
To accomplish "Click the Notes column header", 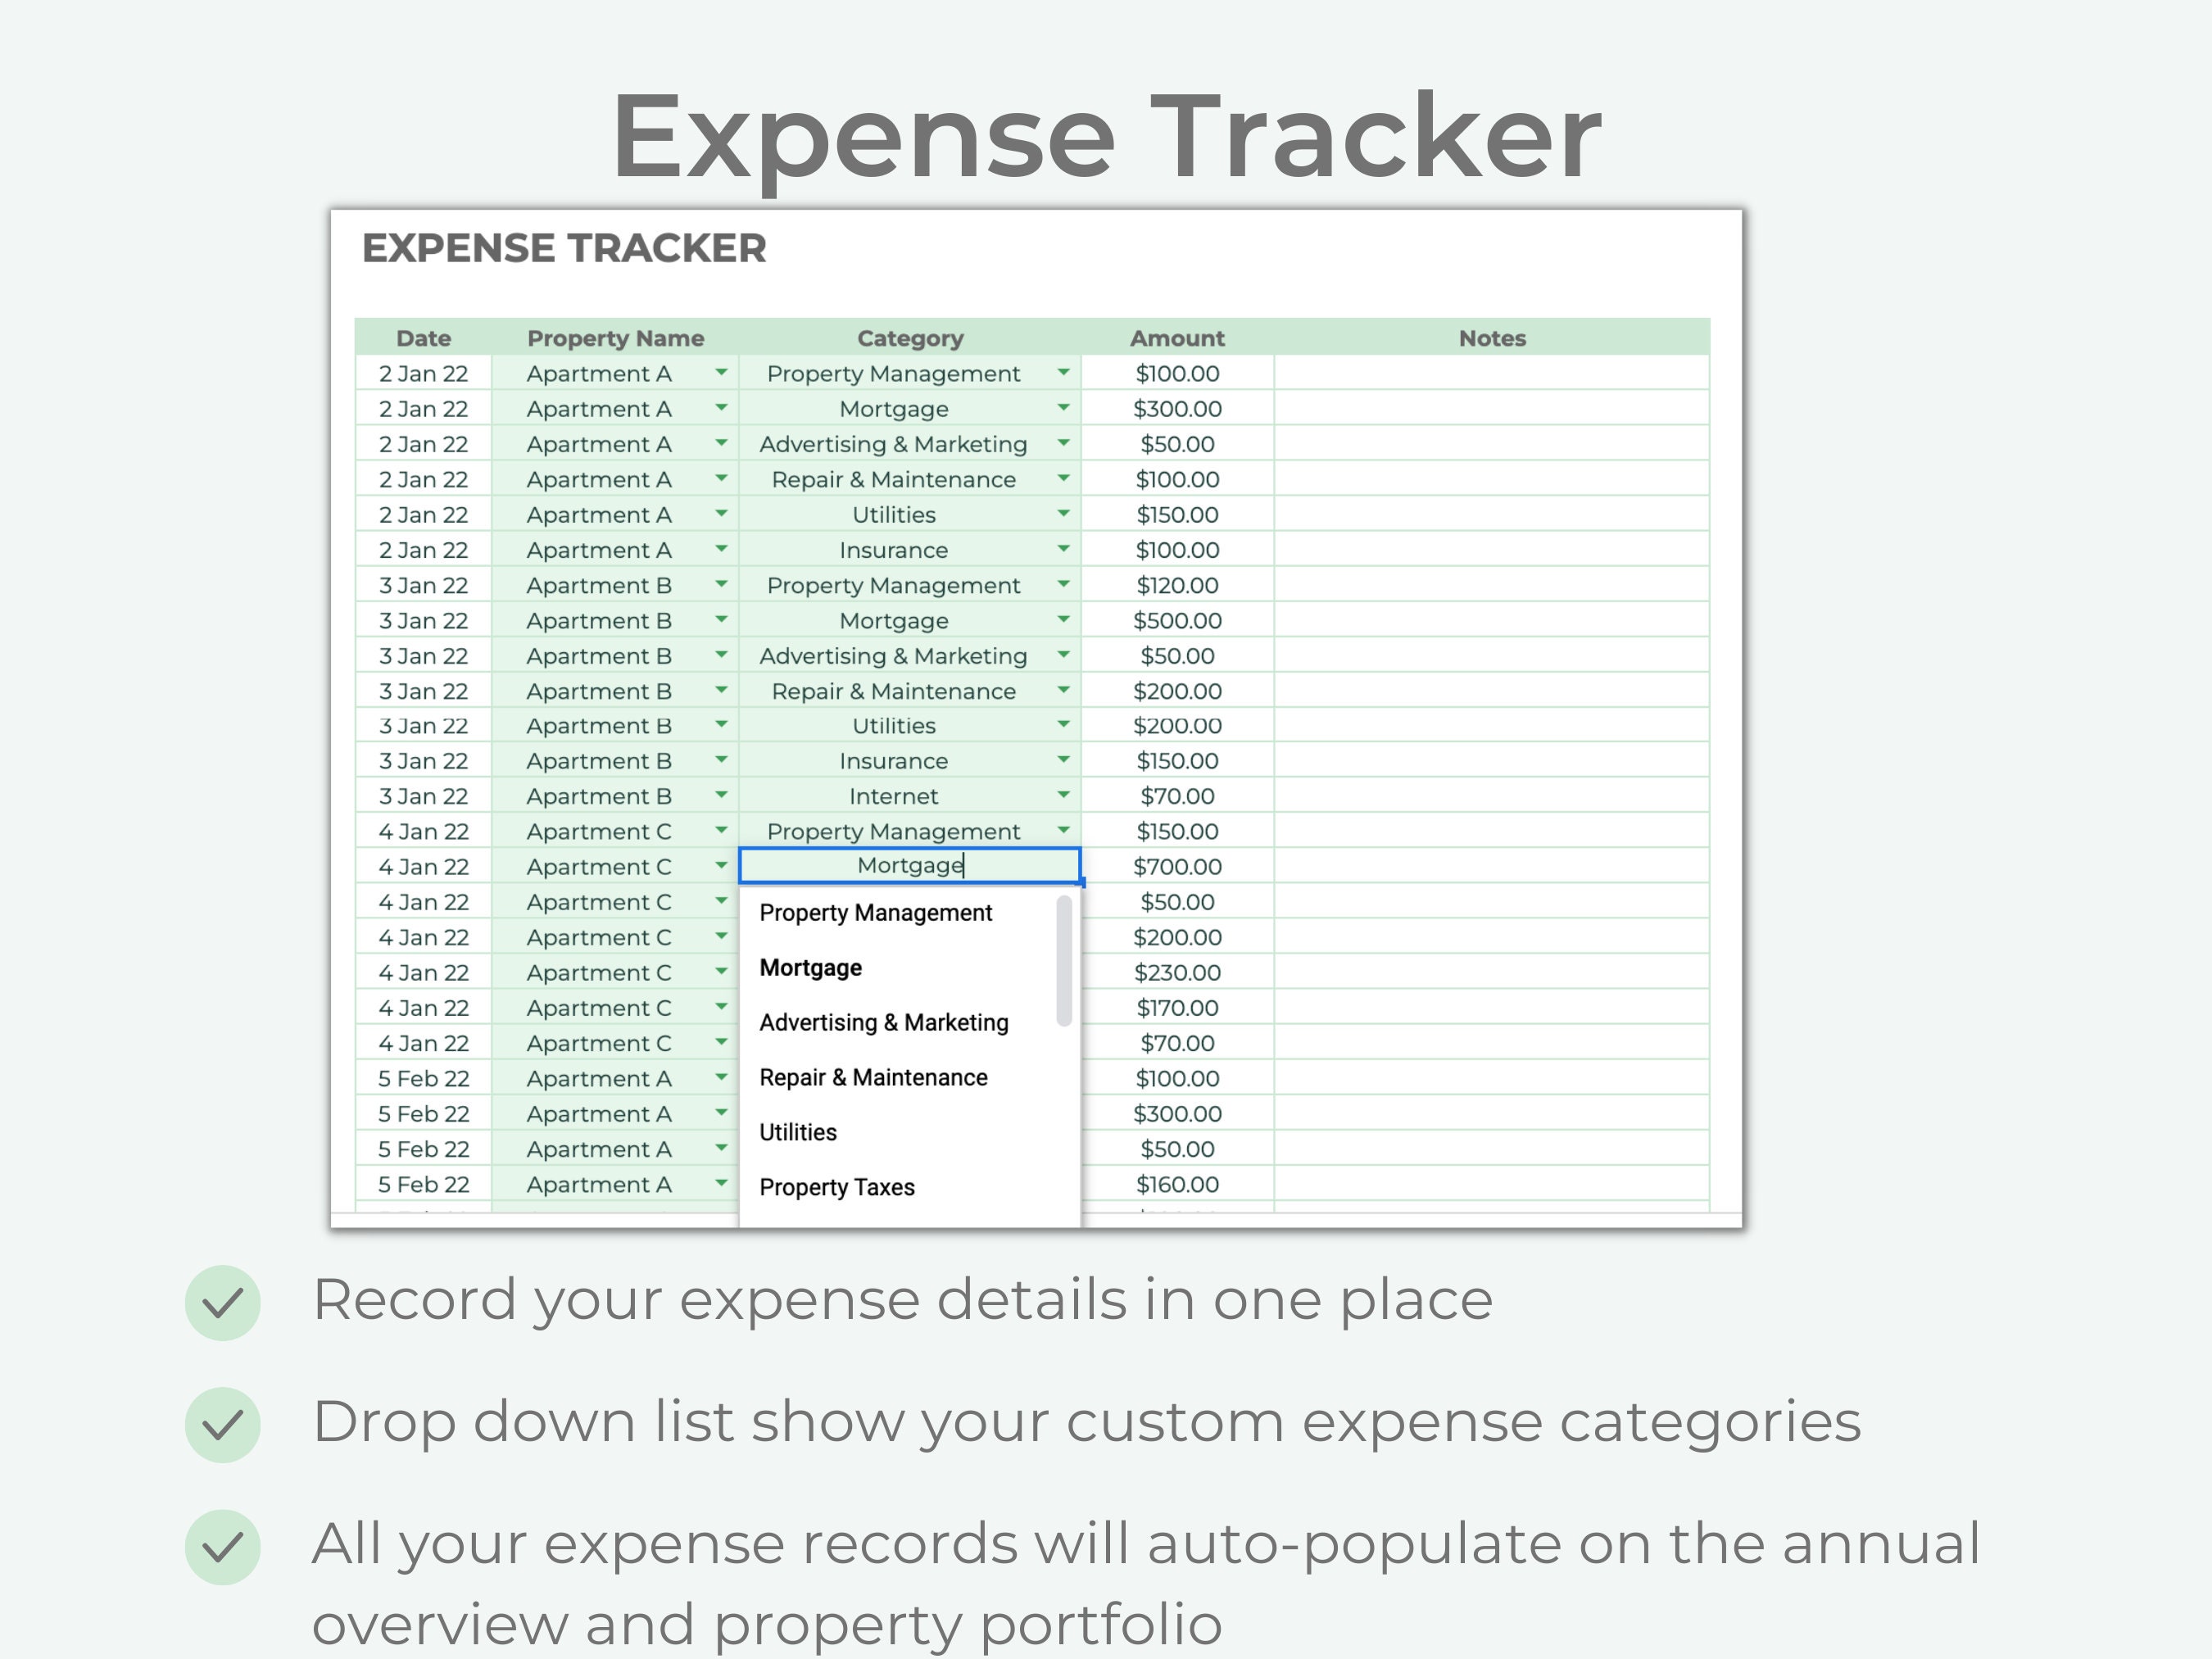I will (x=1492, y=338).
